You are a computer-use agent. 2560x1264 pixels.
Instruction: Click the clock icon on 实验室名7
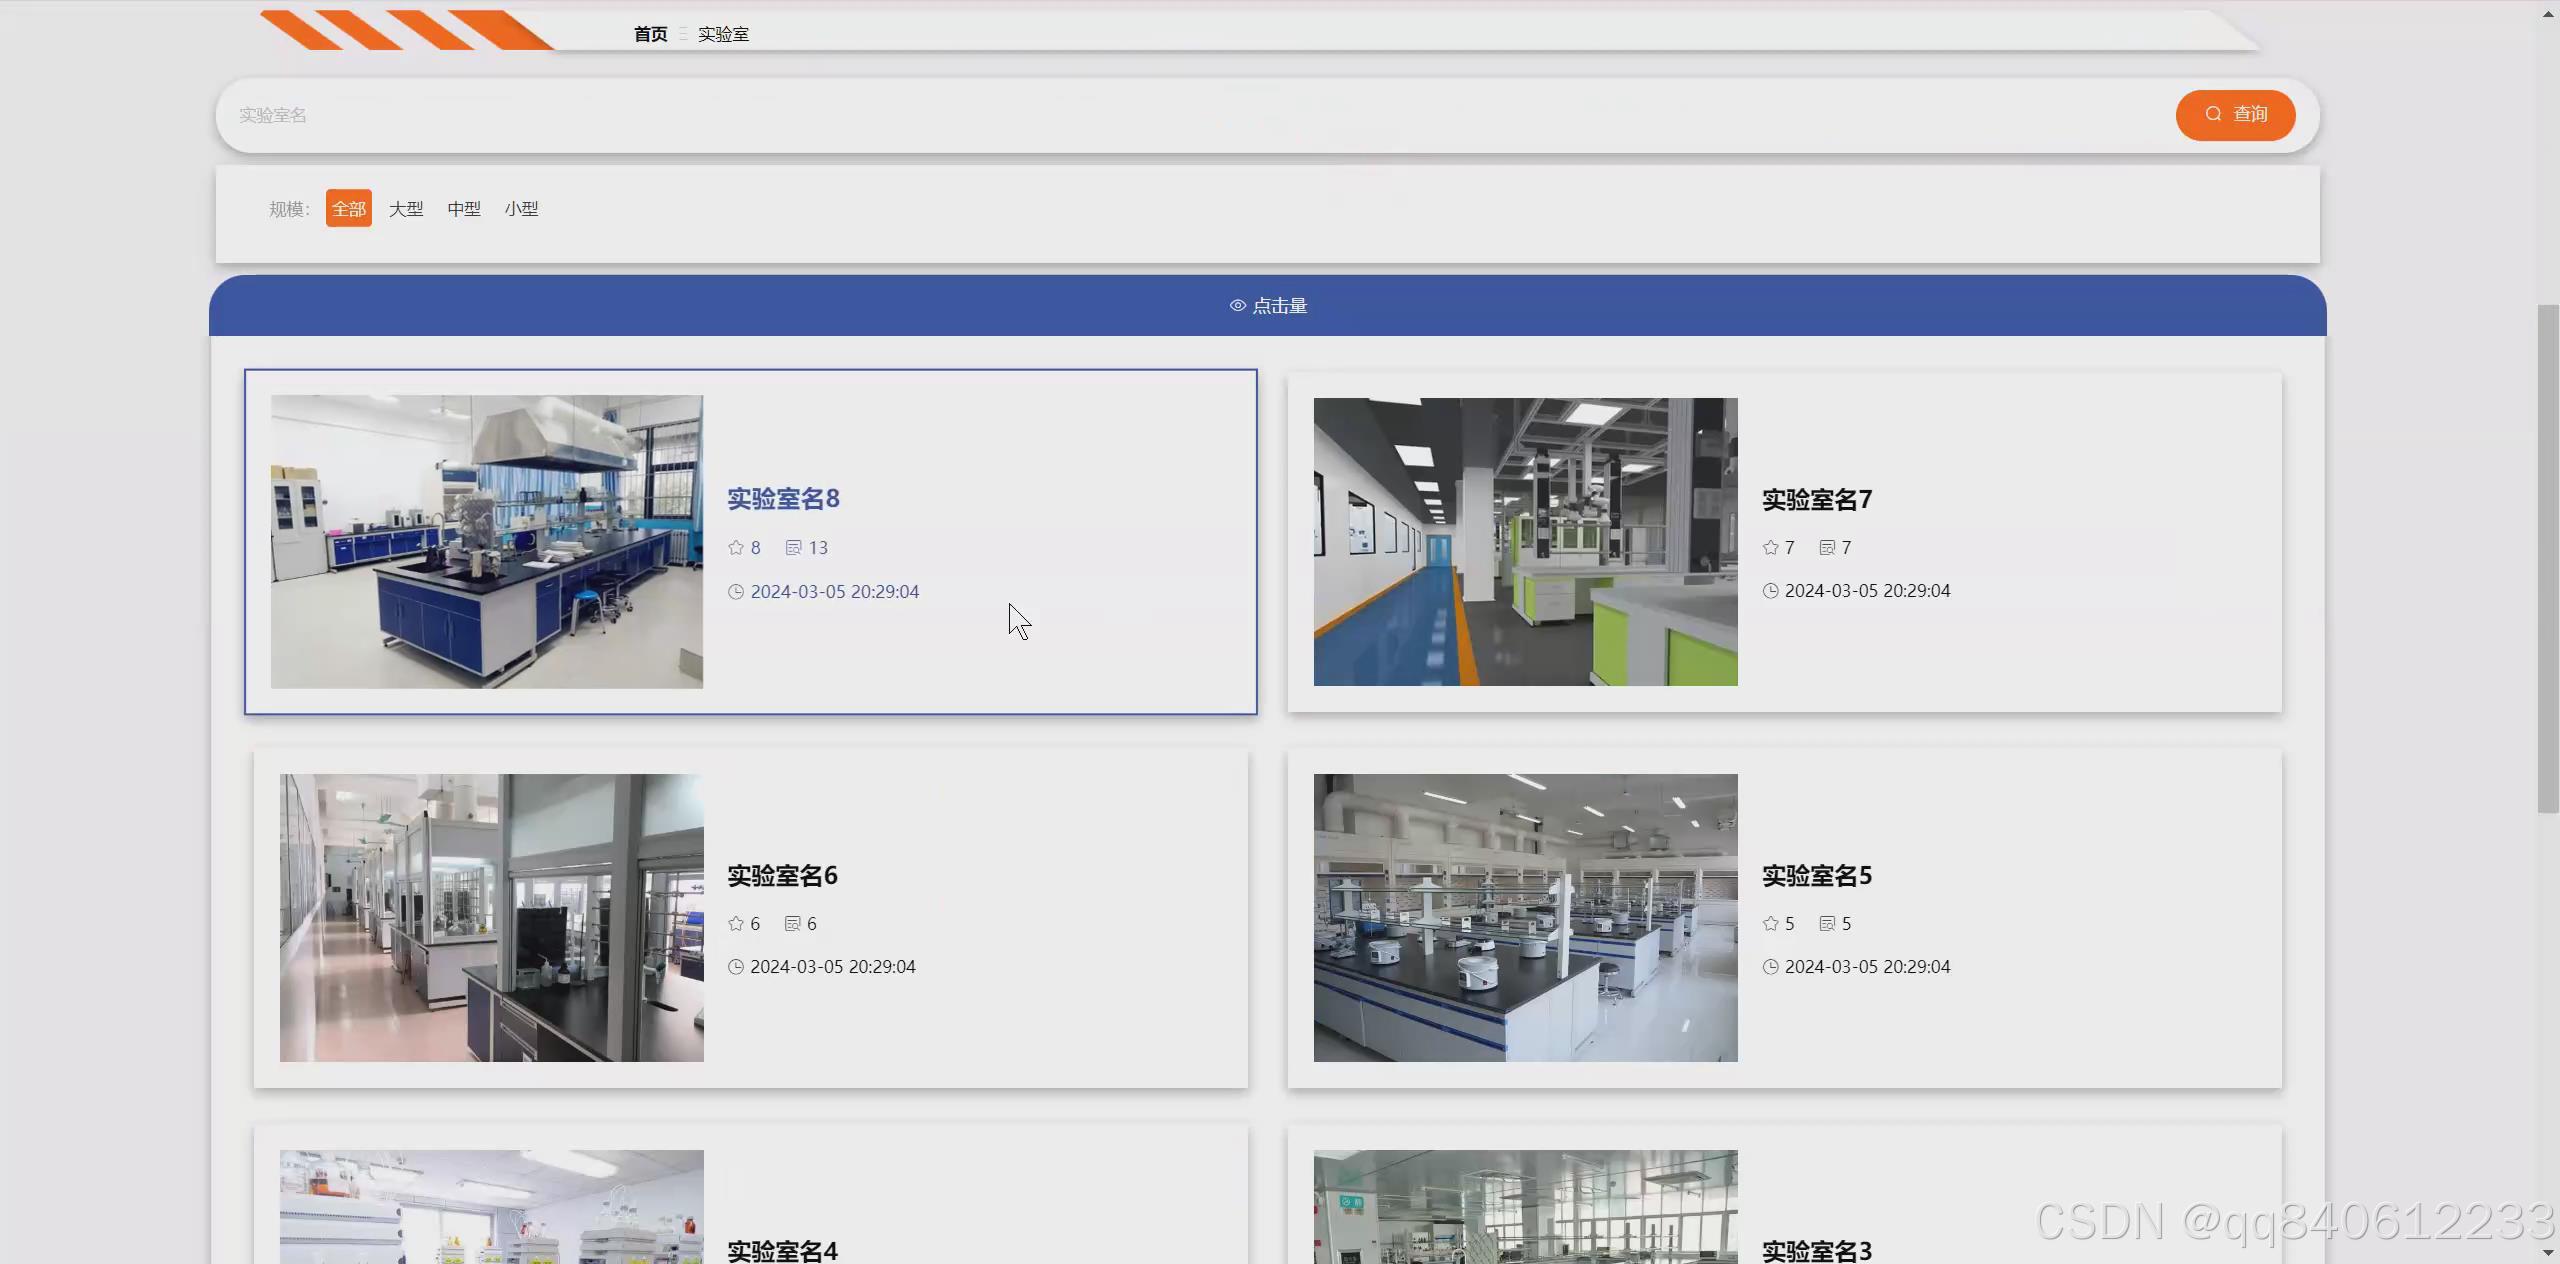point(1770,590)
